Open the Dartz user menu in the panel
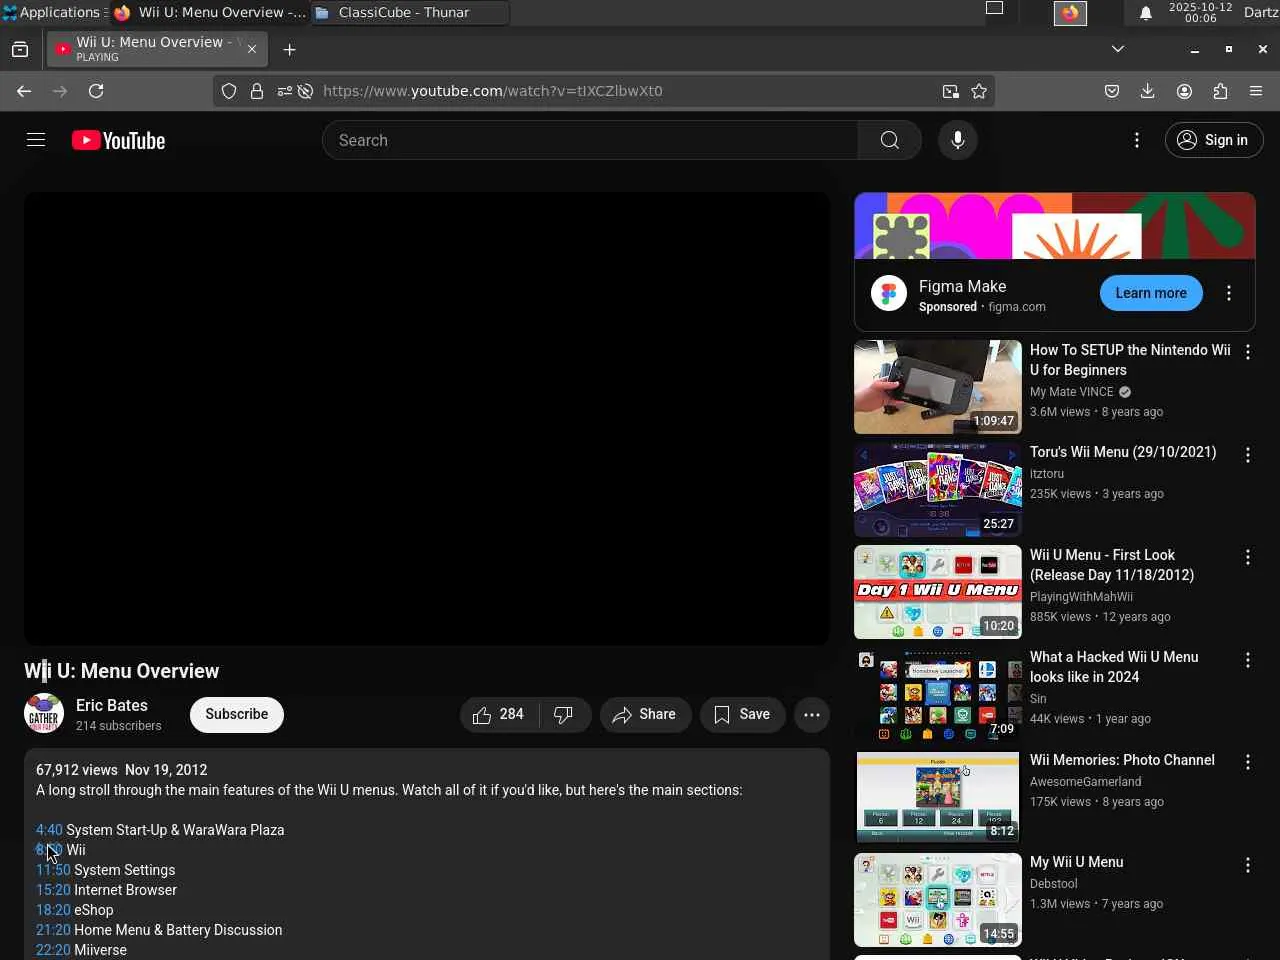The width and height of the screenshot is (1280, 960). pos(1261,12)
